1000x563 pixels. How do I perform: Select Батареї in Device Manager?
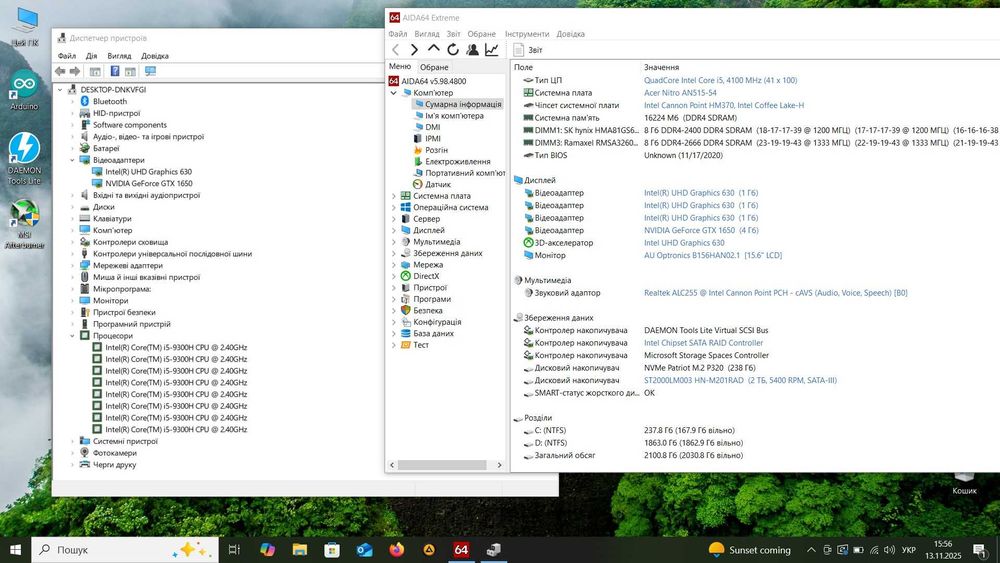pyautogui.click(x=106, y=149)
